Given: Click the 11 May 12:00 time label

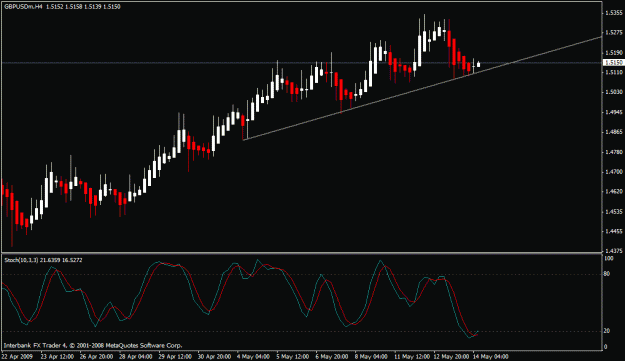Looking at the screenshot, I should [412, 356].
